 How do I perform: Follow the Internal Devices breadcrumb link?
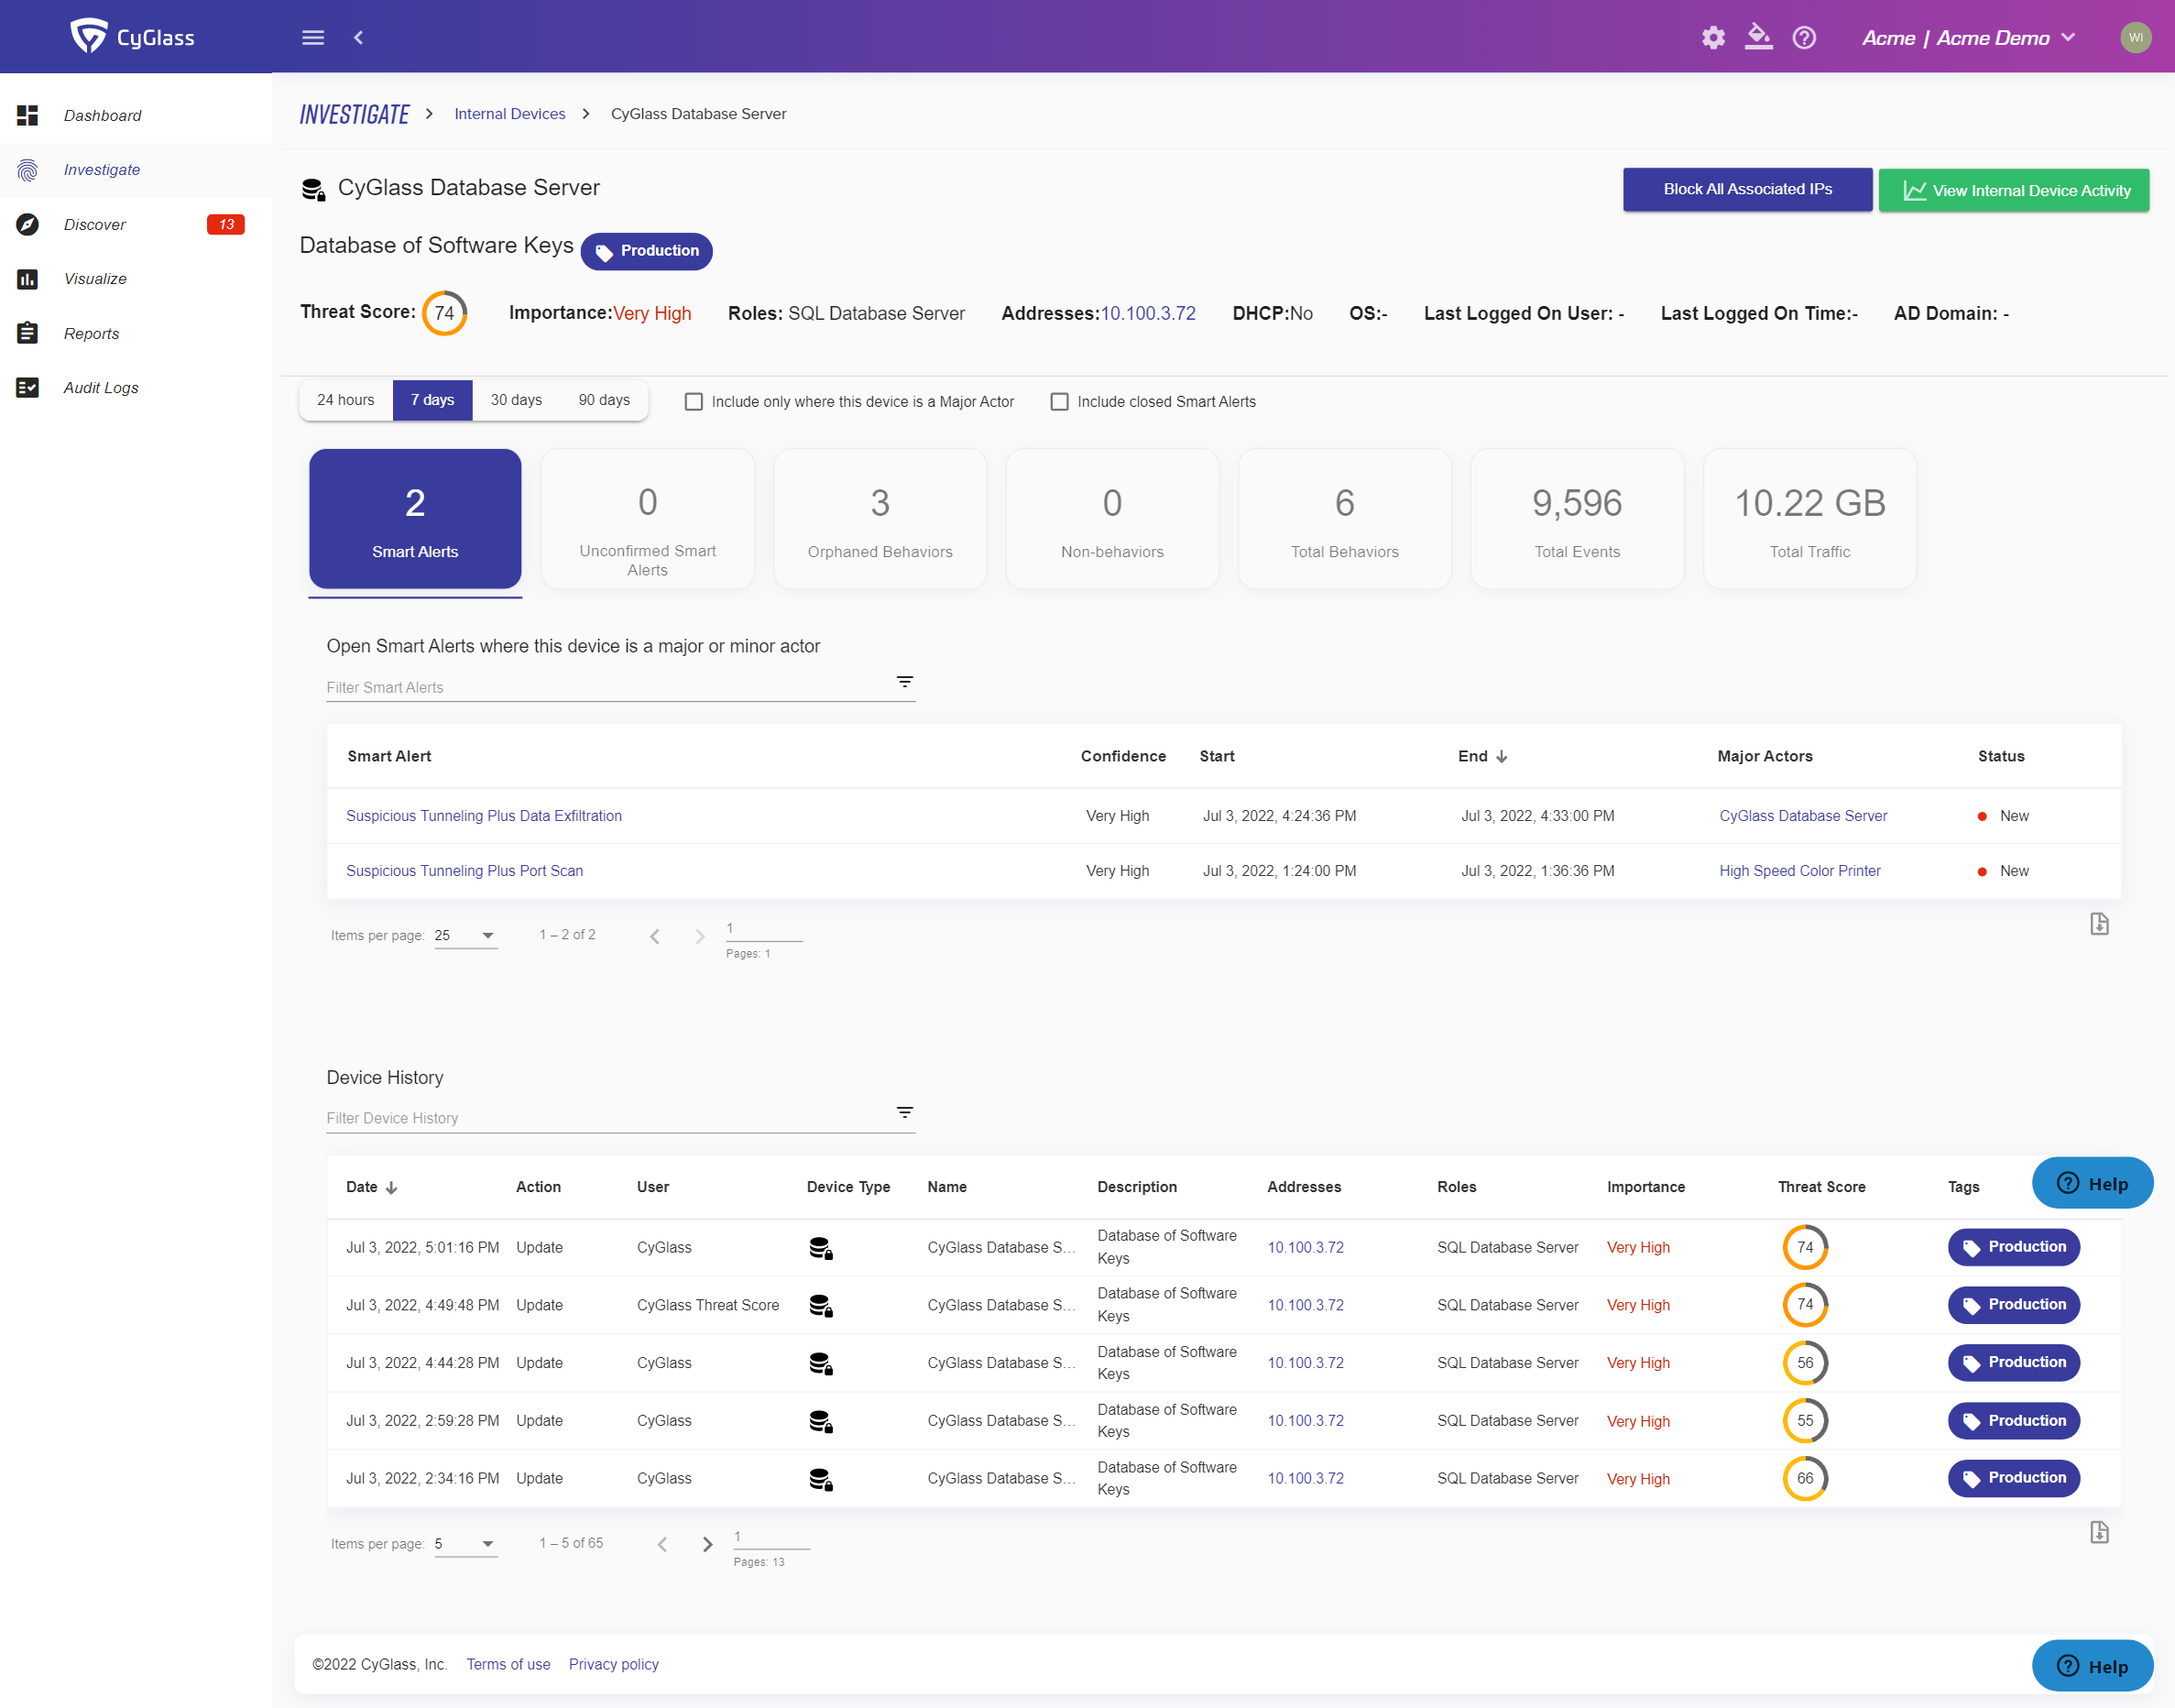point(509,114)
